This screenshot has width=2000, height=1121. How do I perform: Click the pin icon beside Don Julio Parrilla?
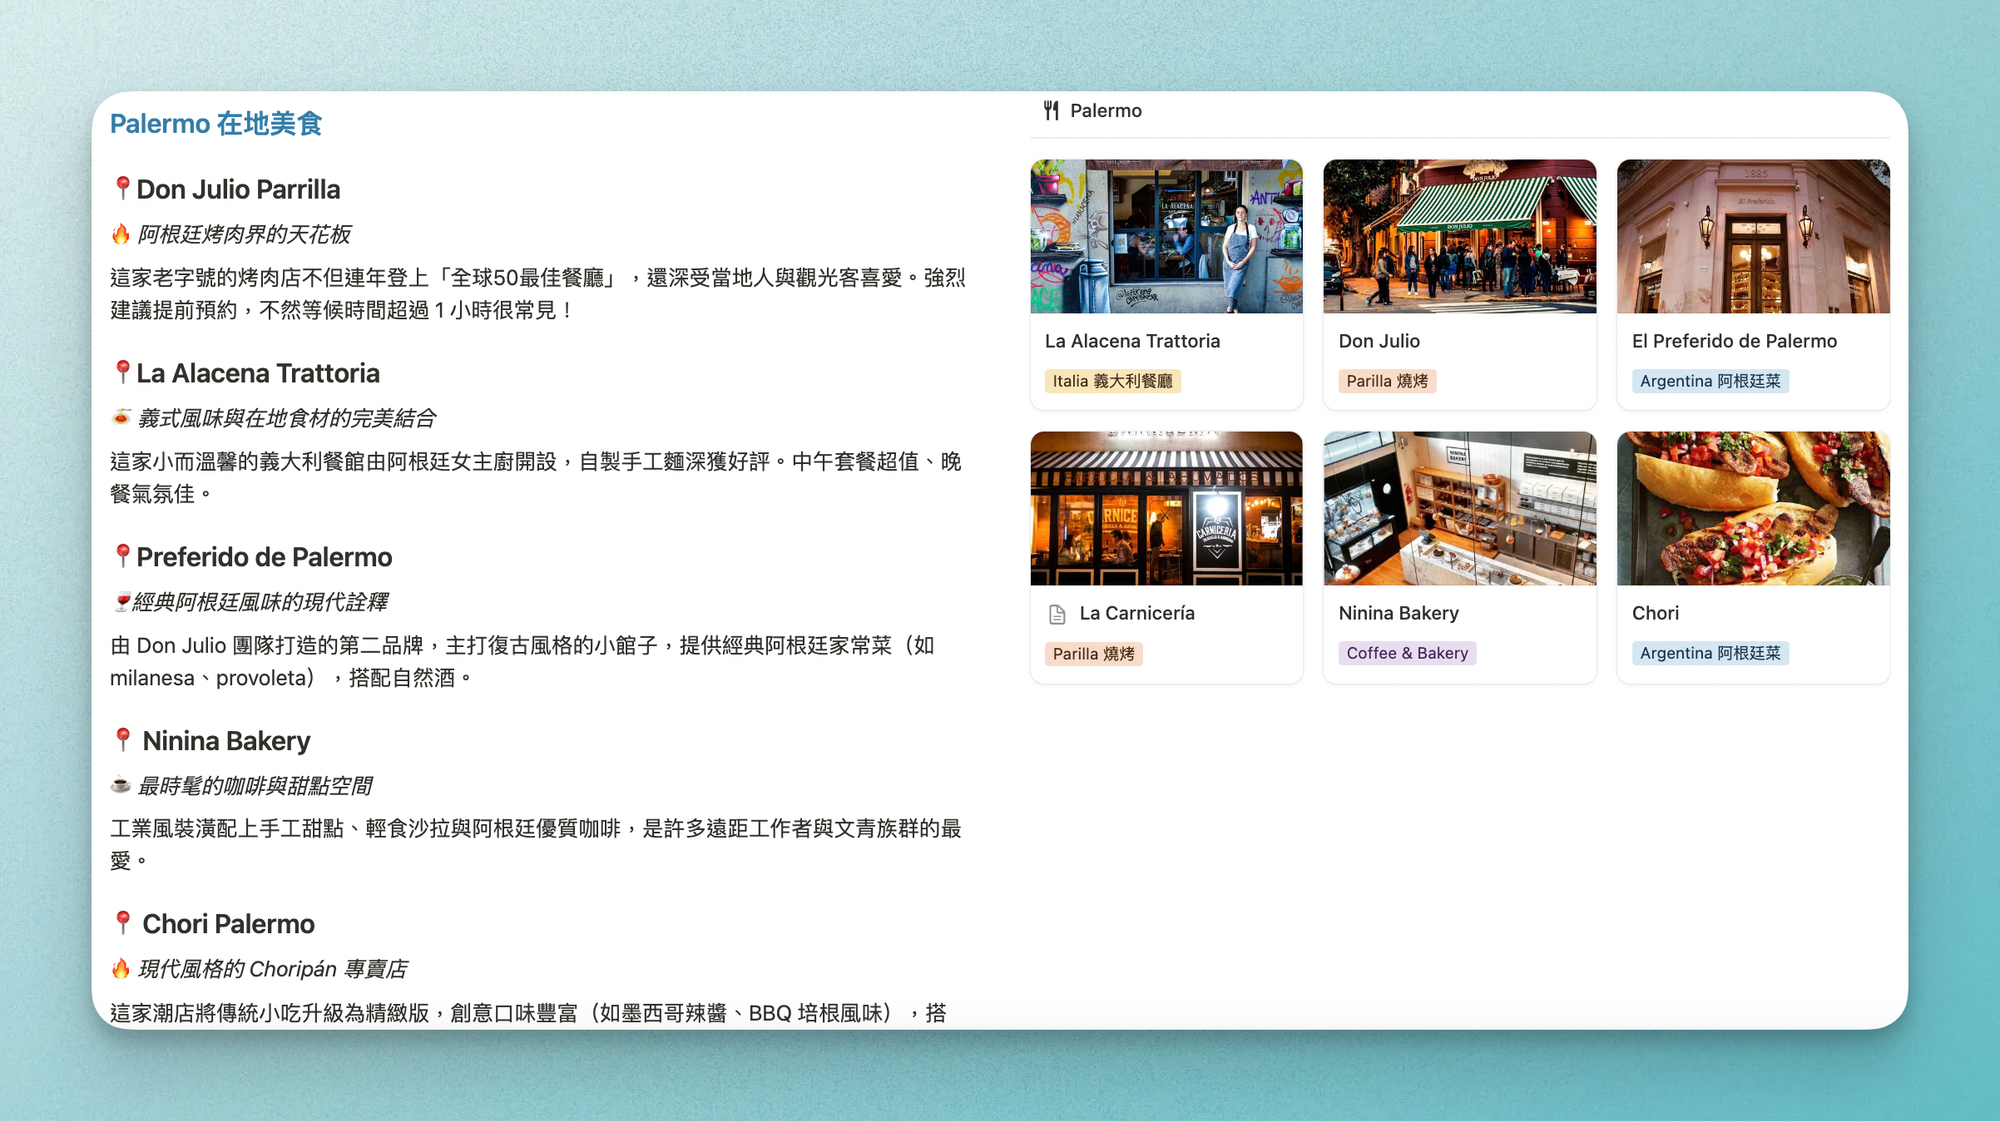click(x=122, y=188)
